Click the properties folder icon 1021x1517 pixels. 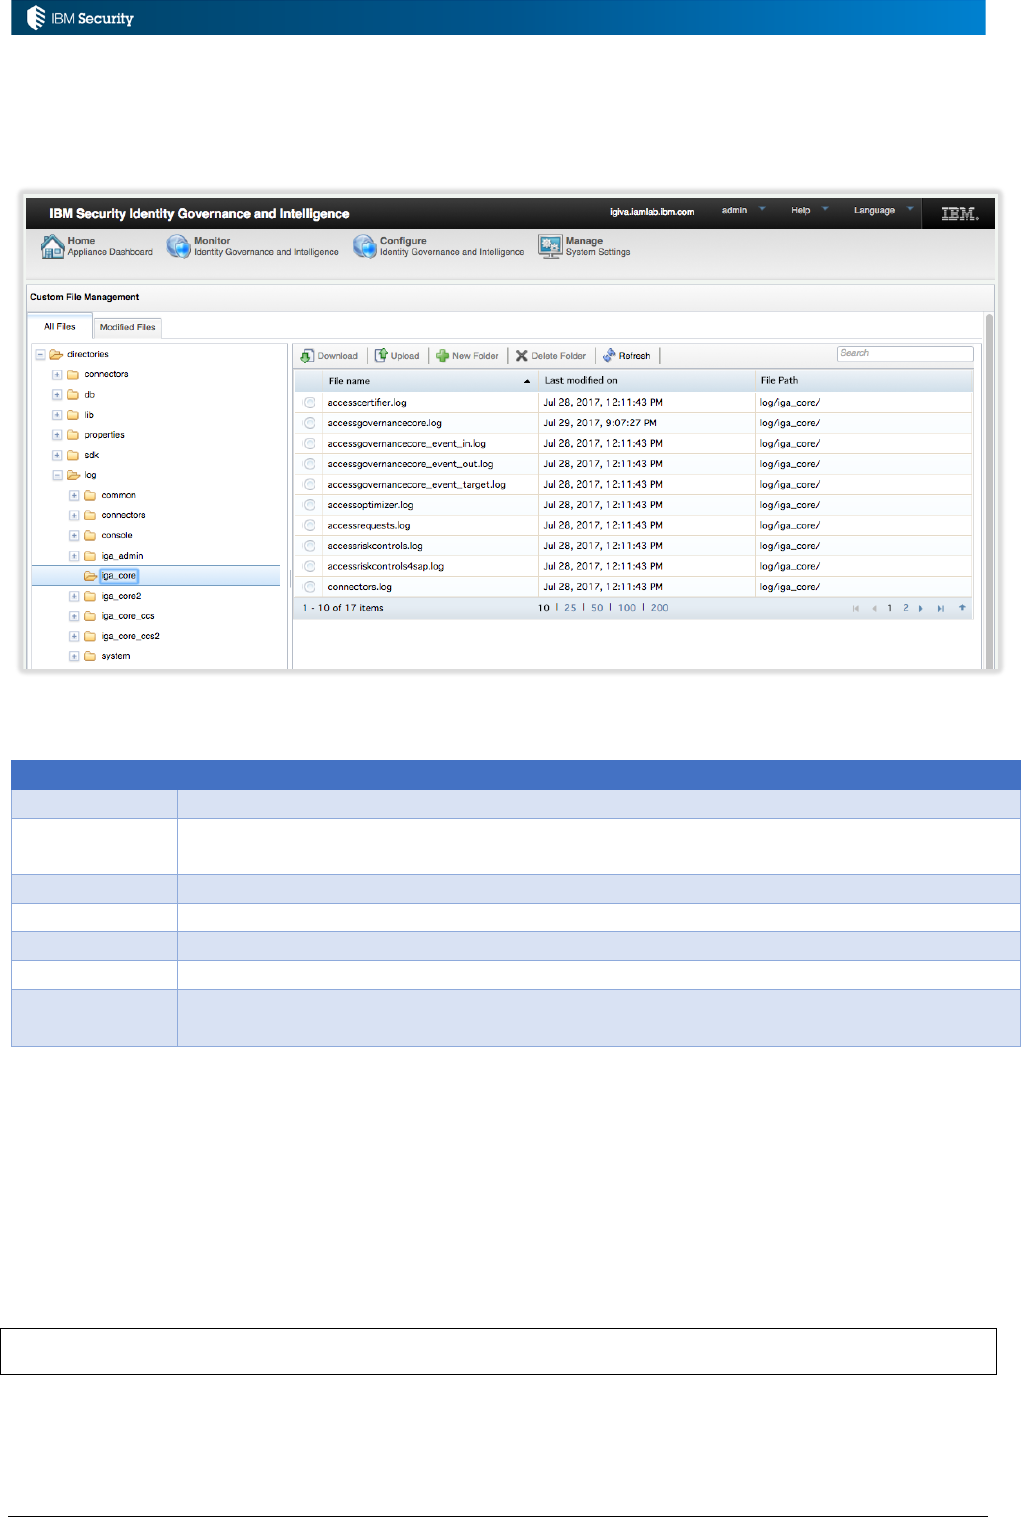click(x=73, y=435)
